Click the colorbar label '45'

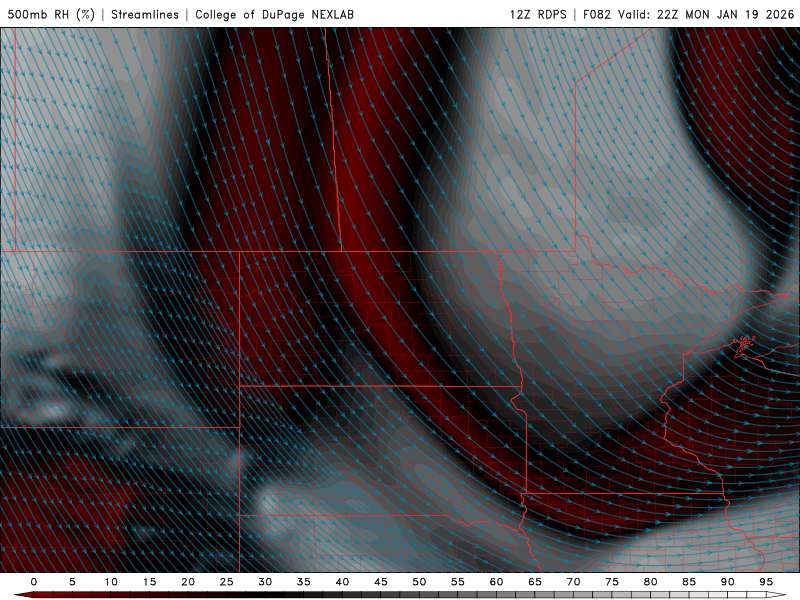[x=381, y=582]
